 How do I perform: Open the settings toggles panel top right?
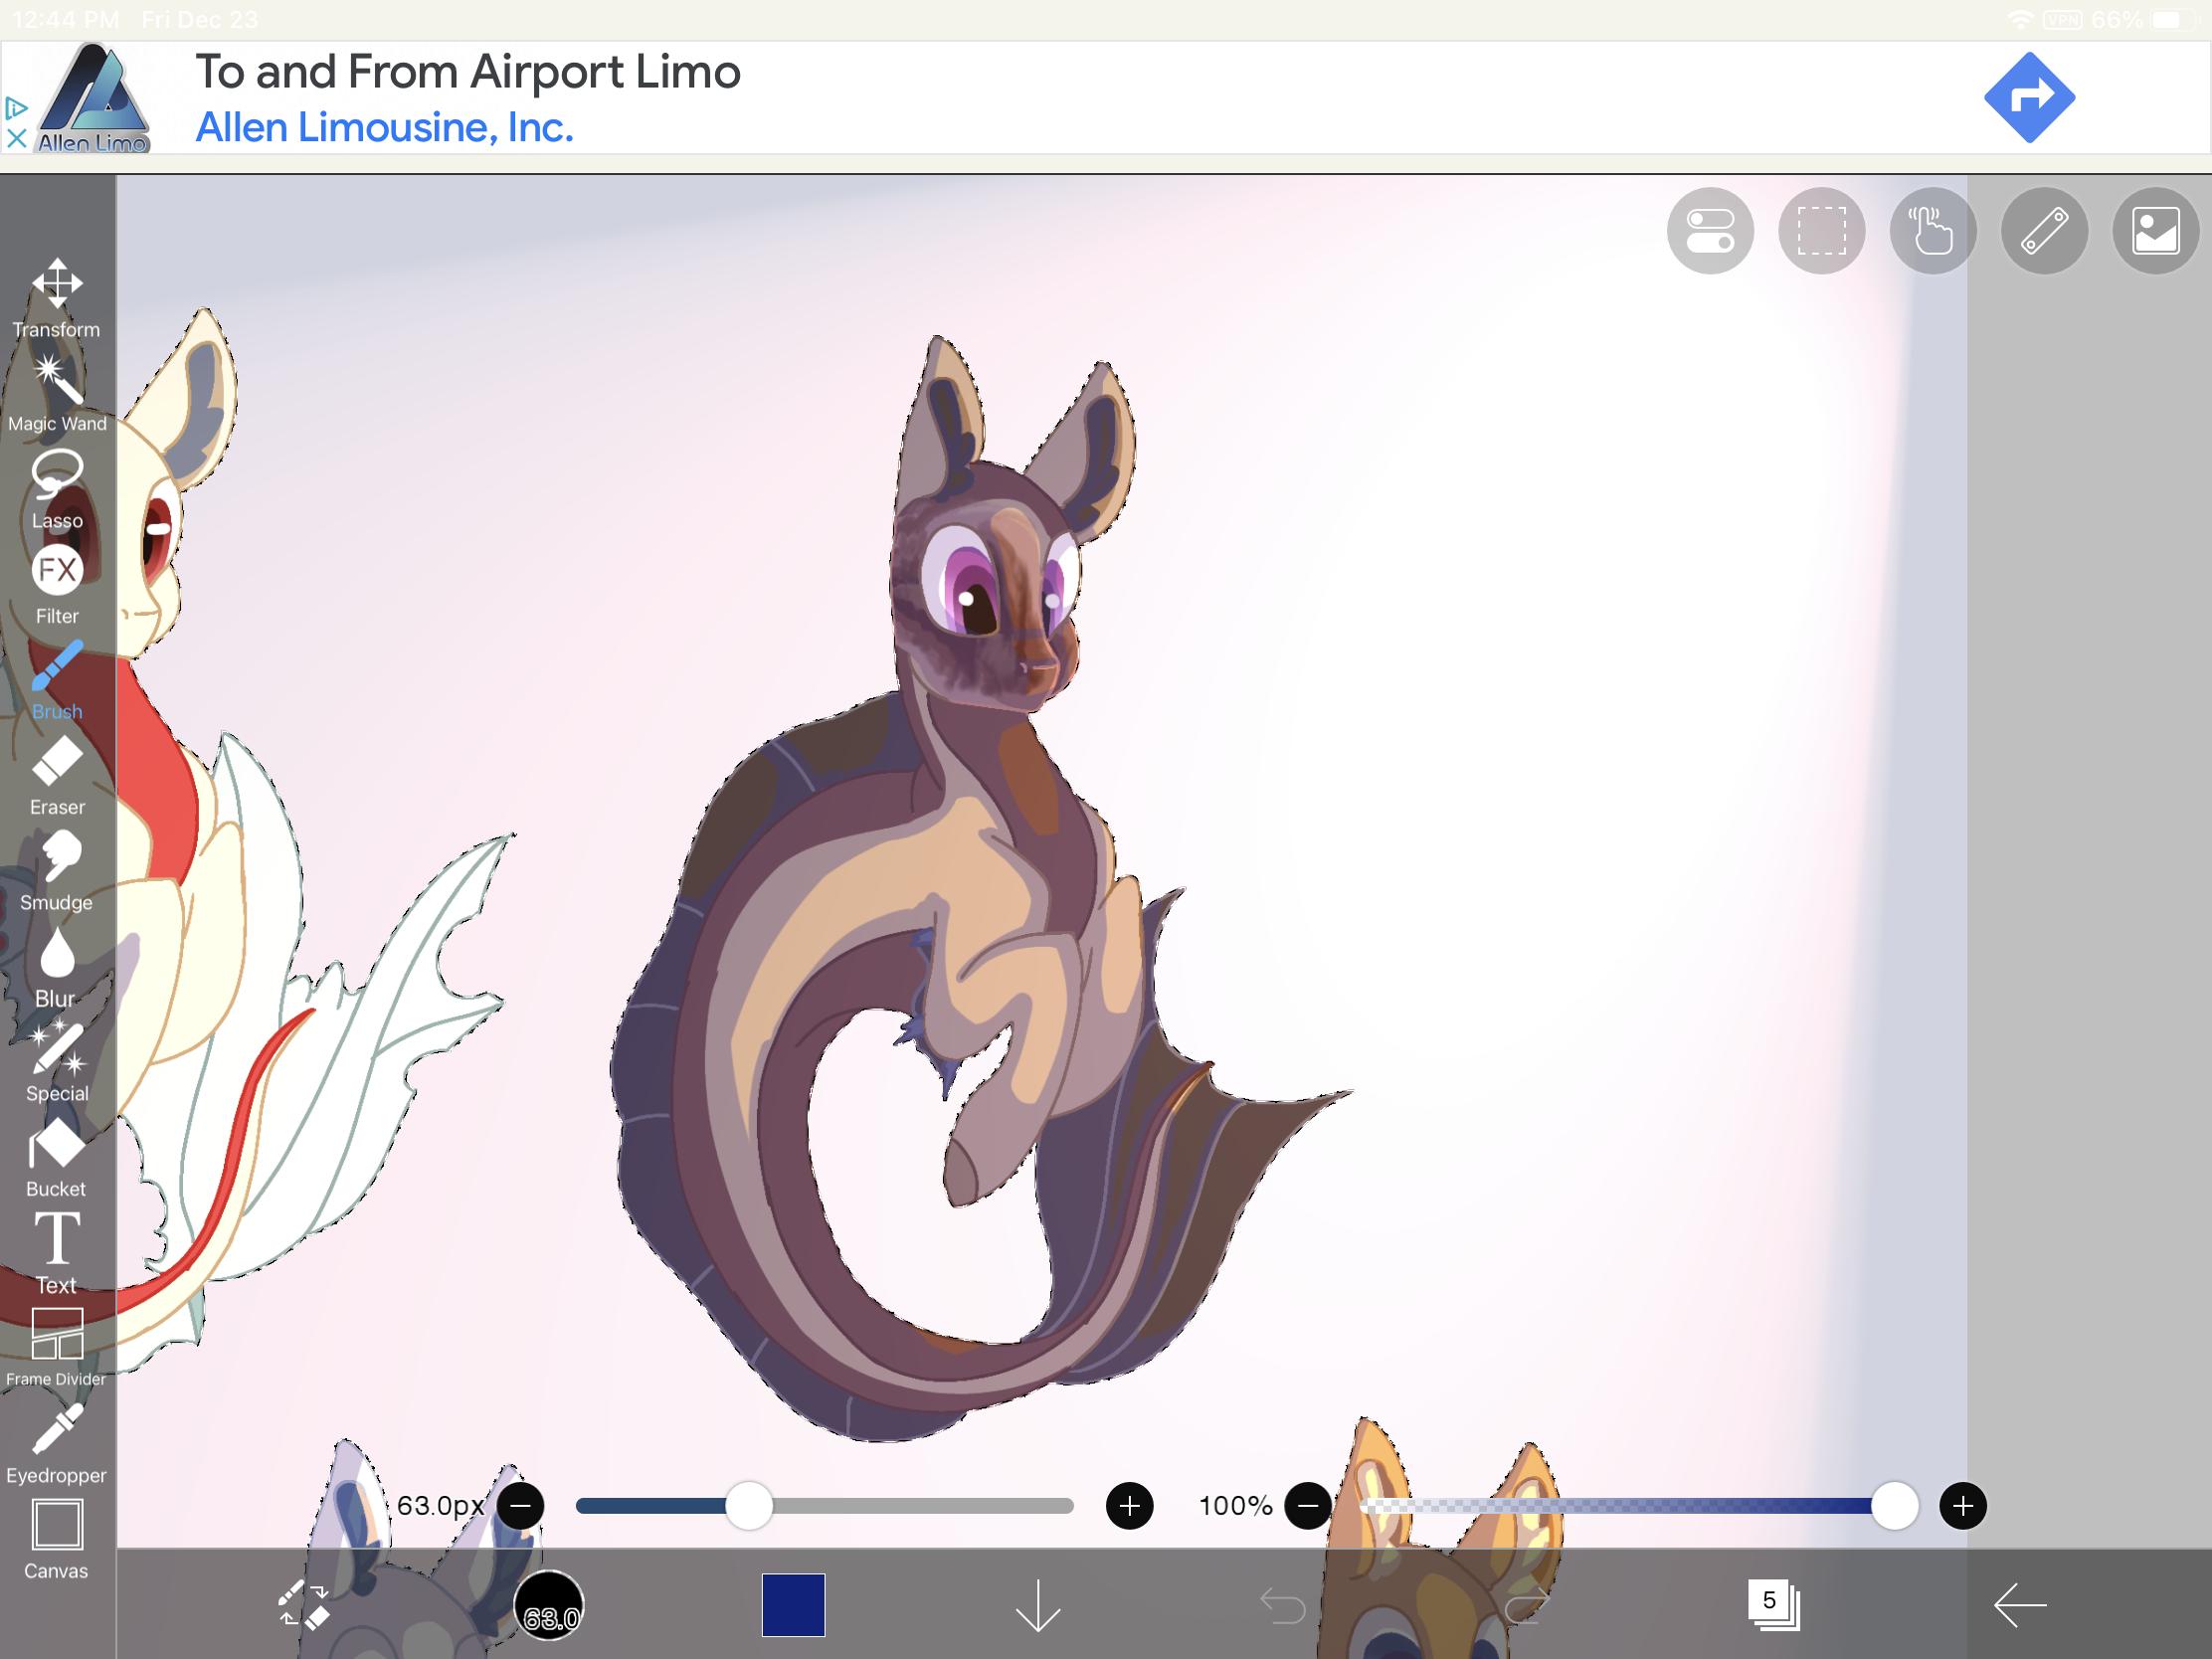[x=1709, y=230]
